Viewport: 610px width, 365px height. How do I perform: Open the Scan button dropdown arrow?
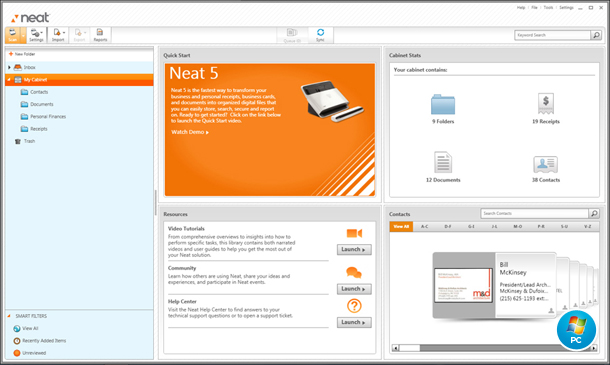tap(23, 35)
